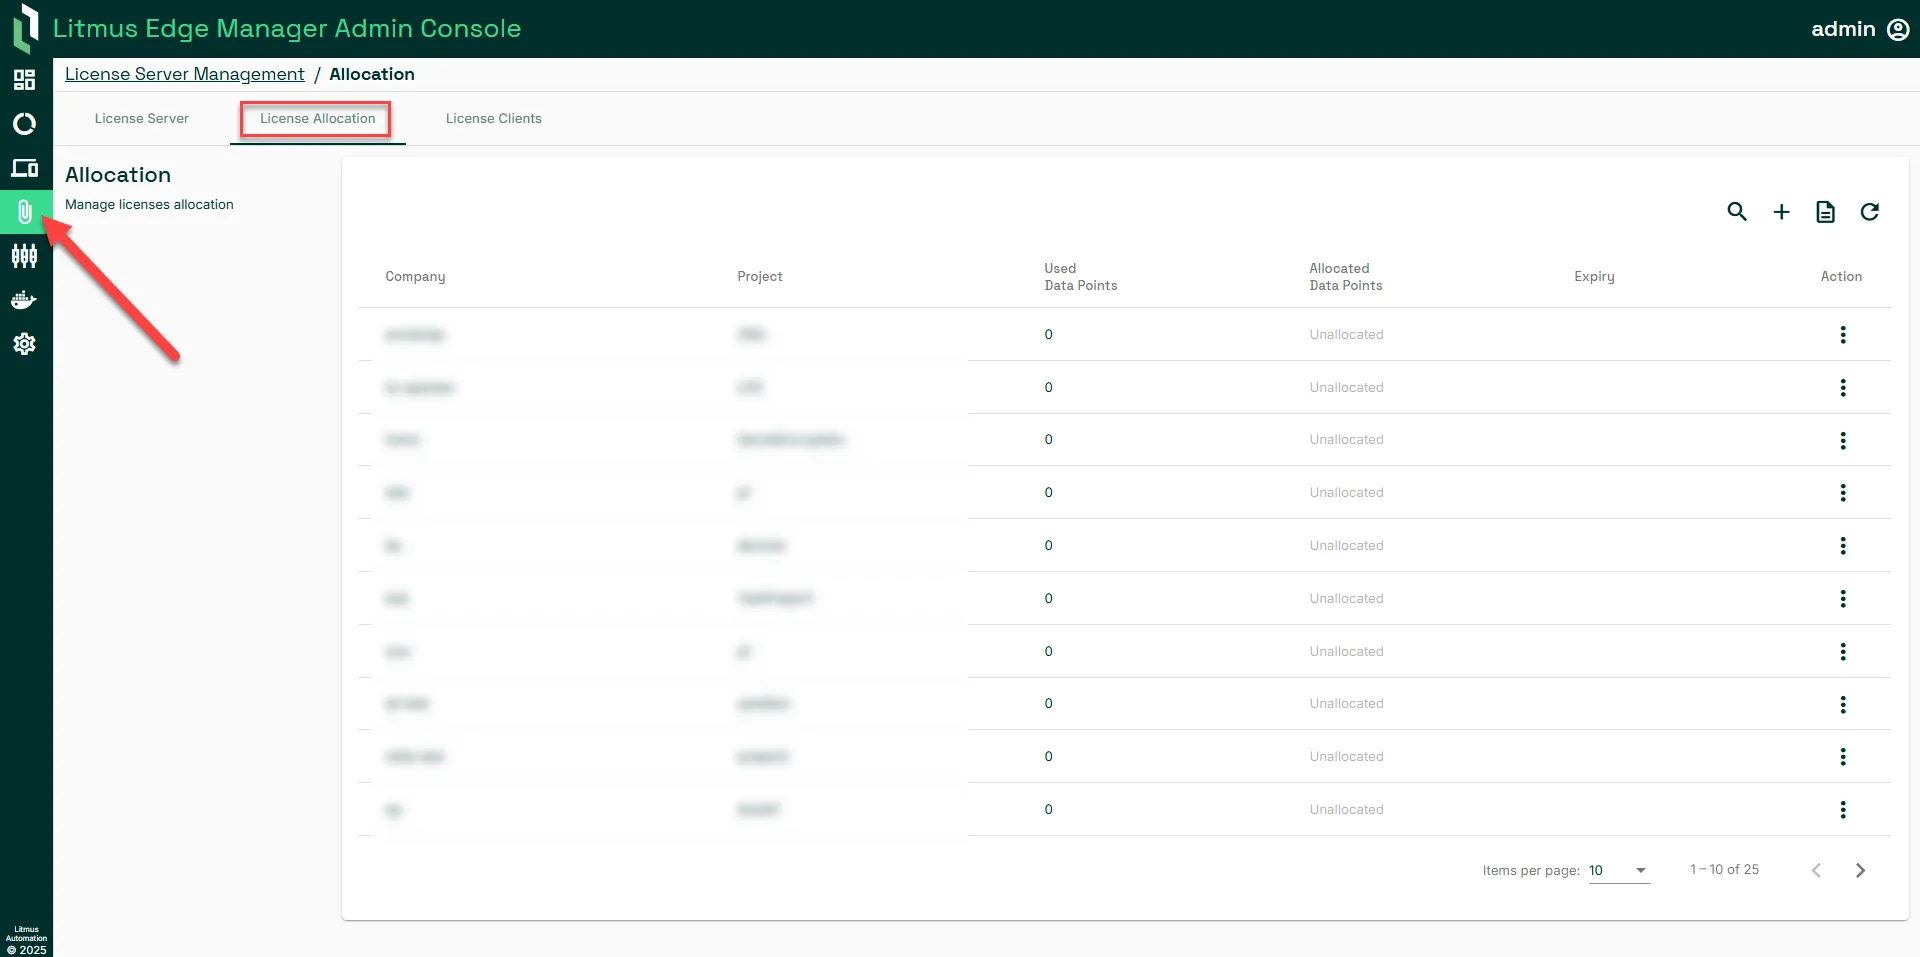Click the plus add allocation icon

(1781, 212)
